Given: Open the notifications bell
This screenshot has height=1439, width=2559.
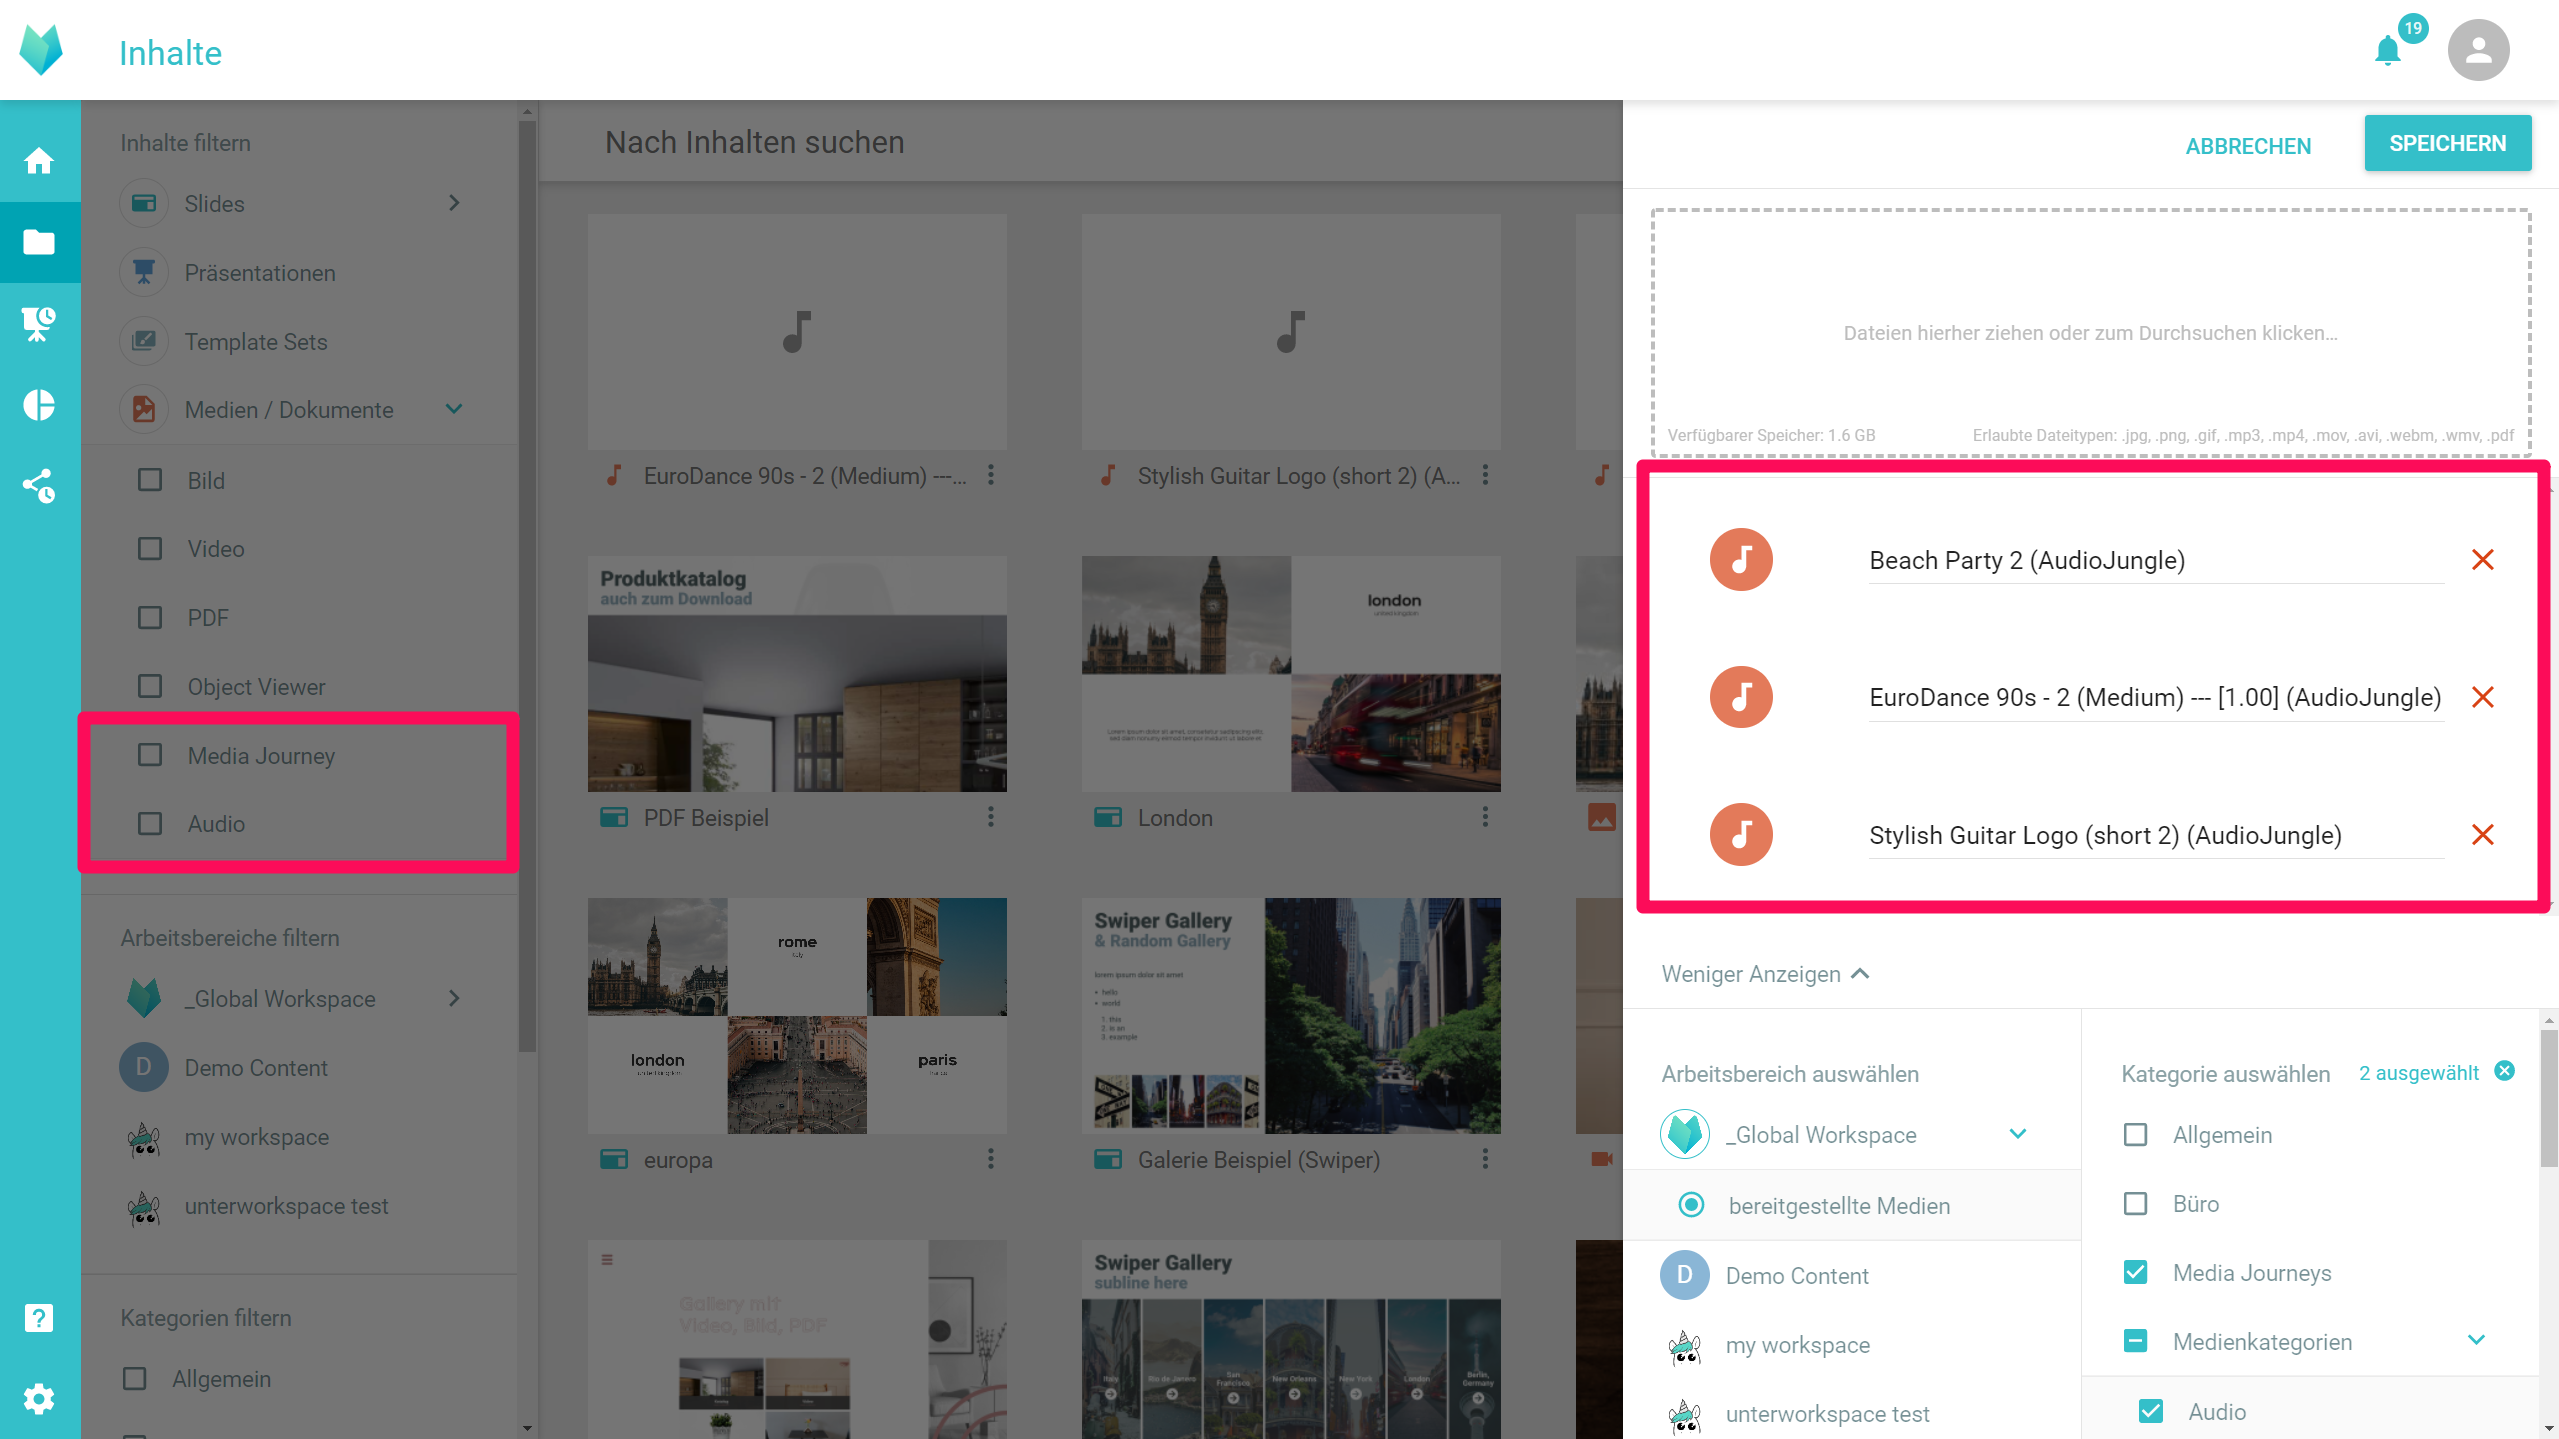Looking at the screenshot, I should pos(2388,50).
